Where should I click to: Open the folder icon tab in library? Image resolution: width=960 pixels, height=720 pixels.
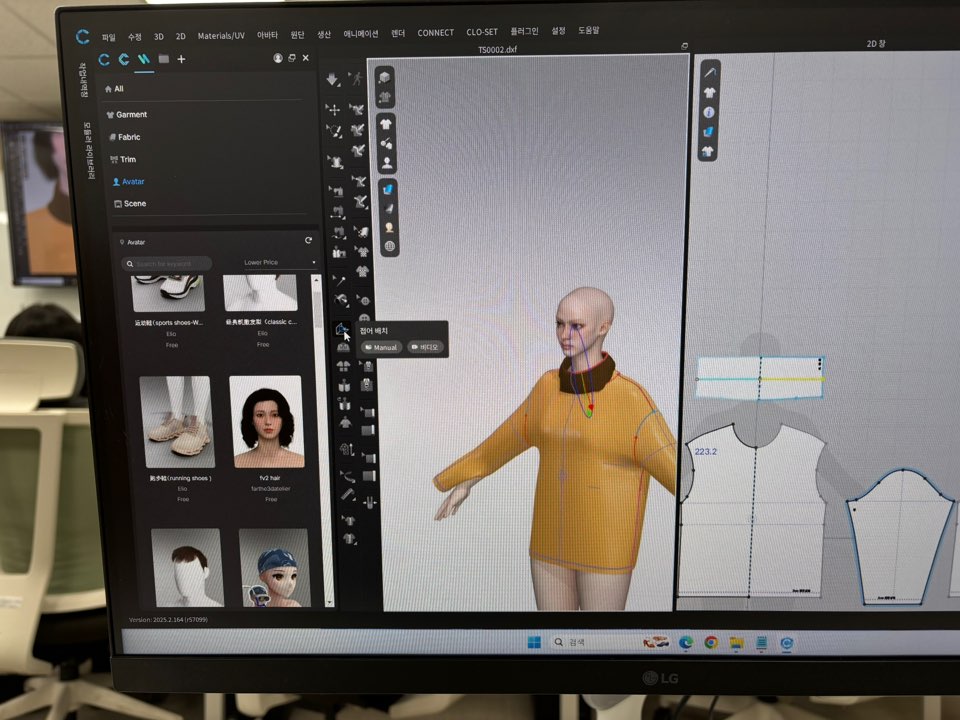click(x=163, y=59)
